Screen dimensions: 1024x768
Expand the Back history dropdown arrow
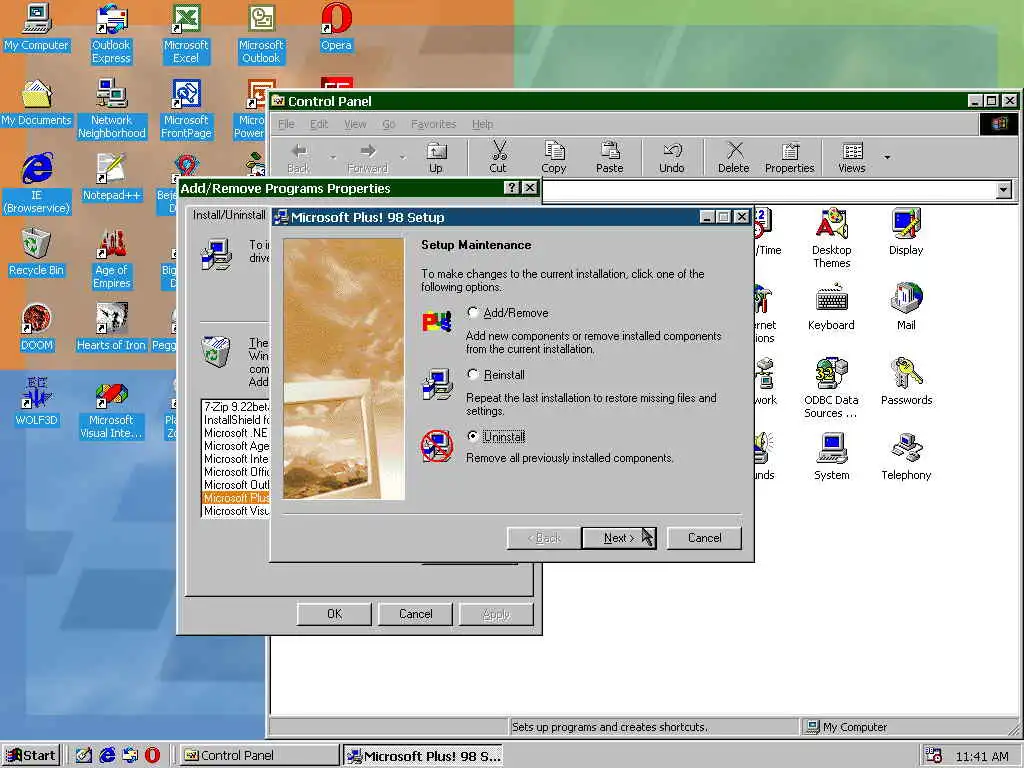coord(333,157)
